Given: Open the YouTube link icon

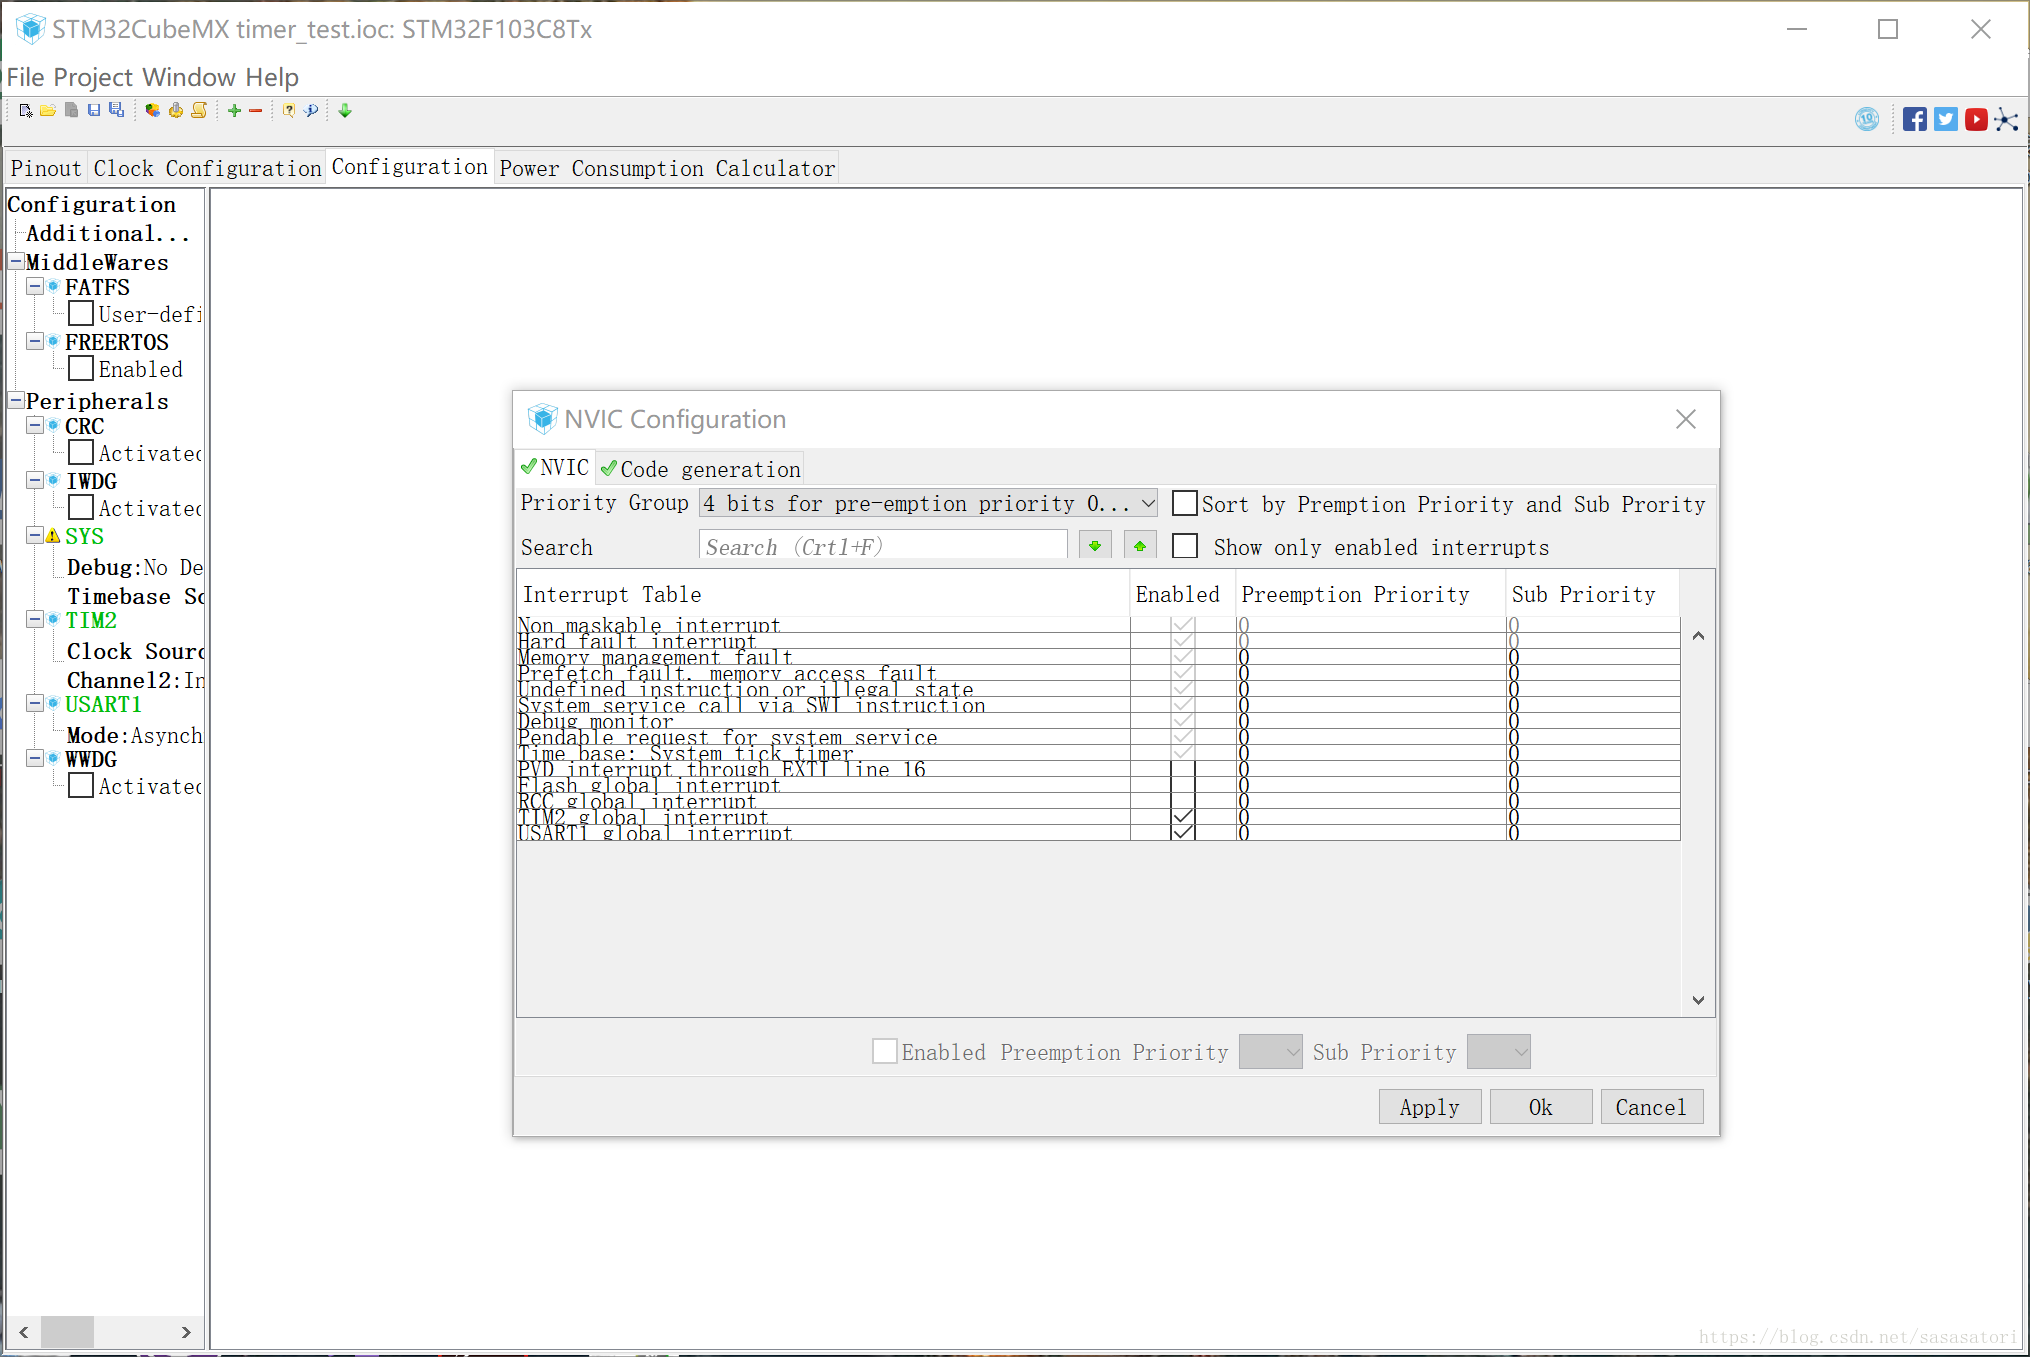Looking at the screenshot, I should tap(1976, 120).
